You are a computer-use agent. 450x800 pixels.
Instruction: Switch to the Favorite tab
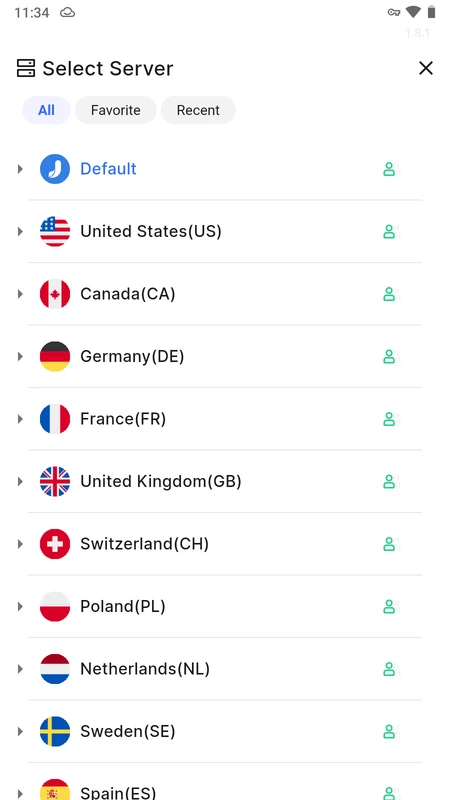(115, 110)
